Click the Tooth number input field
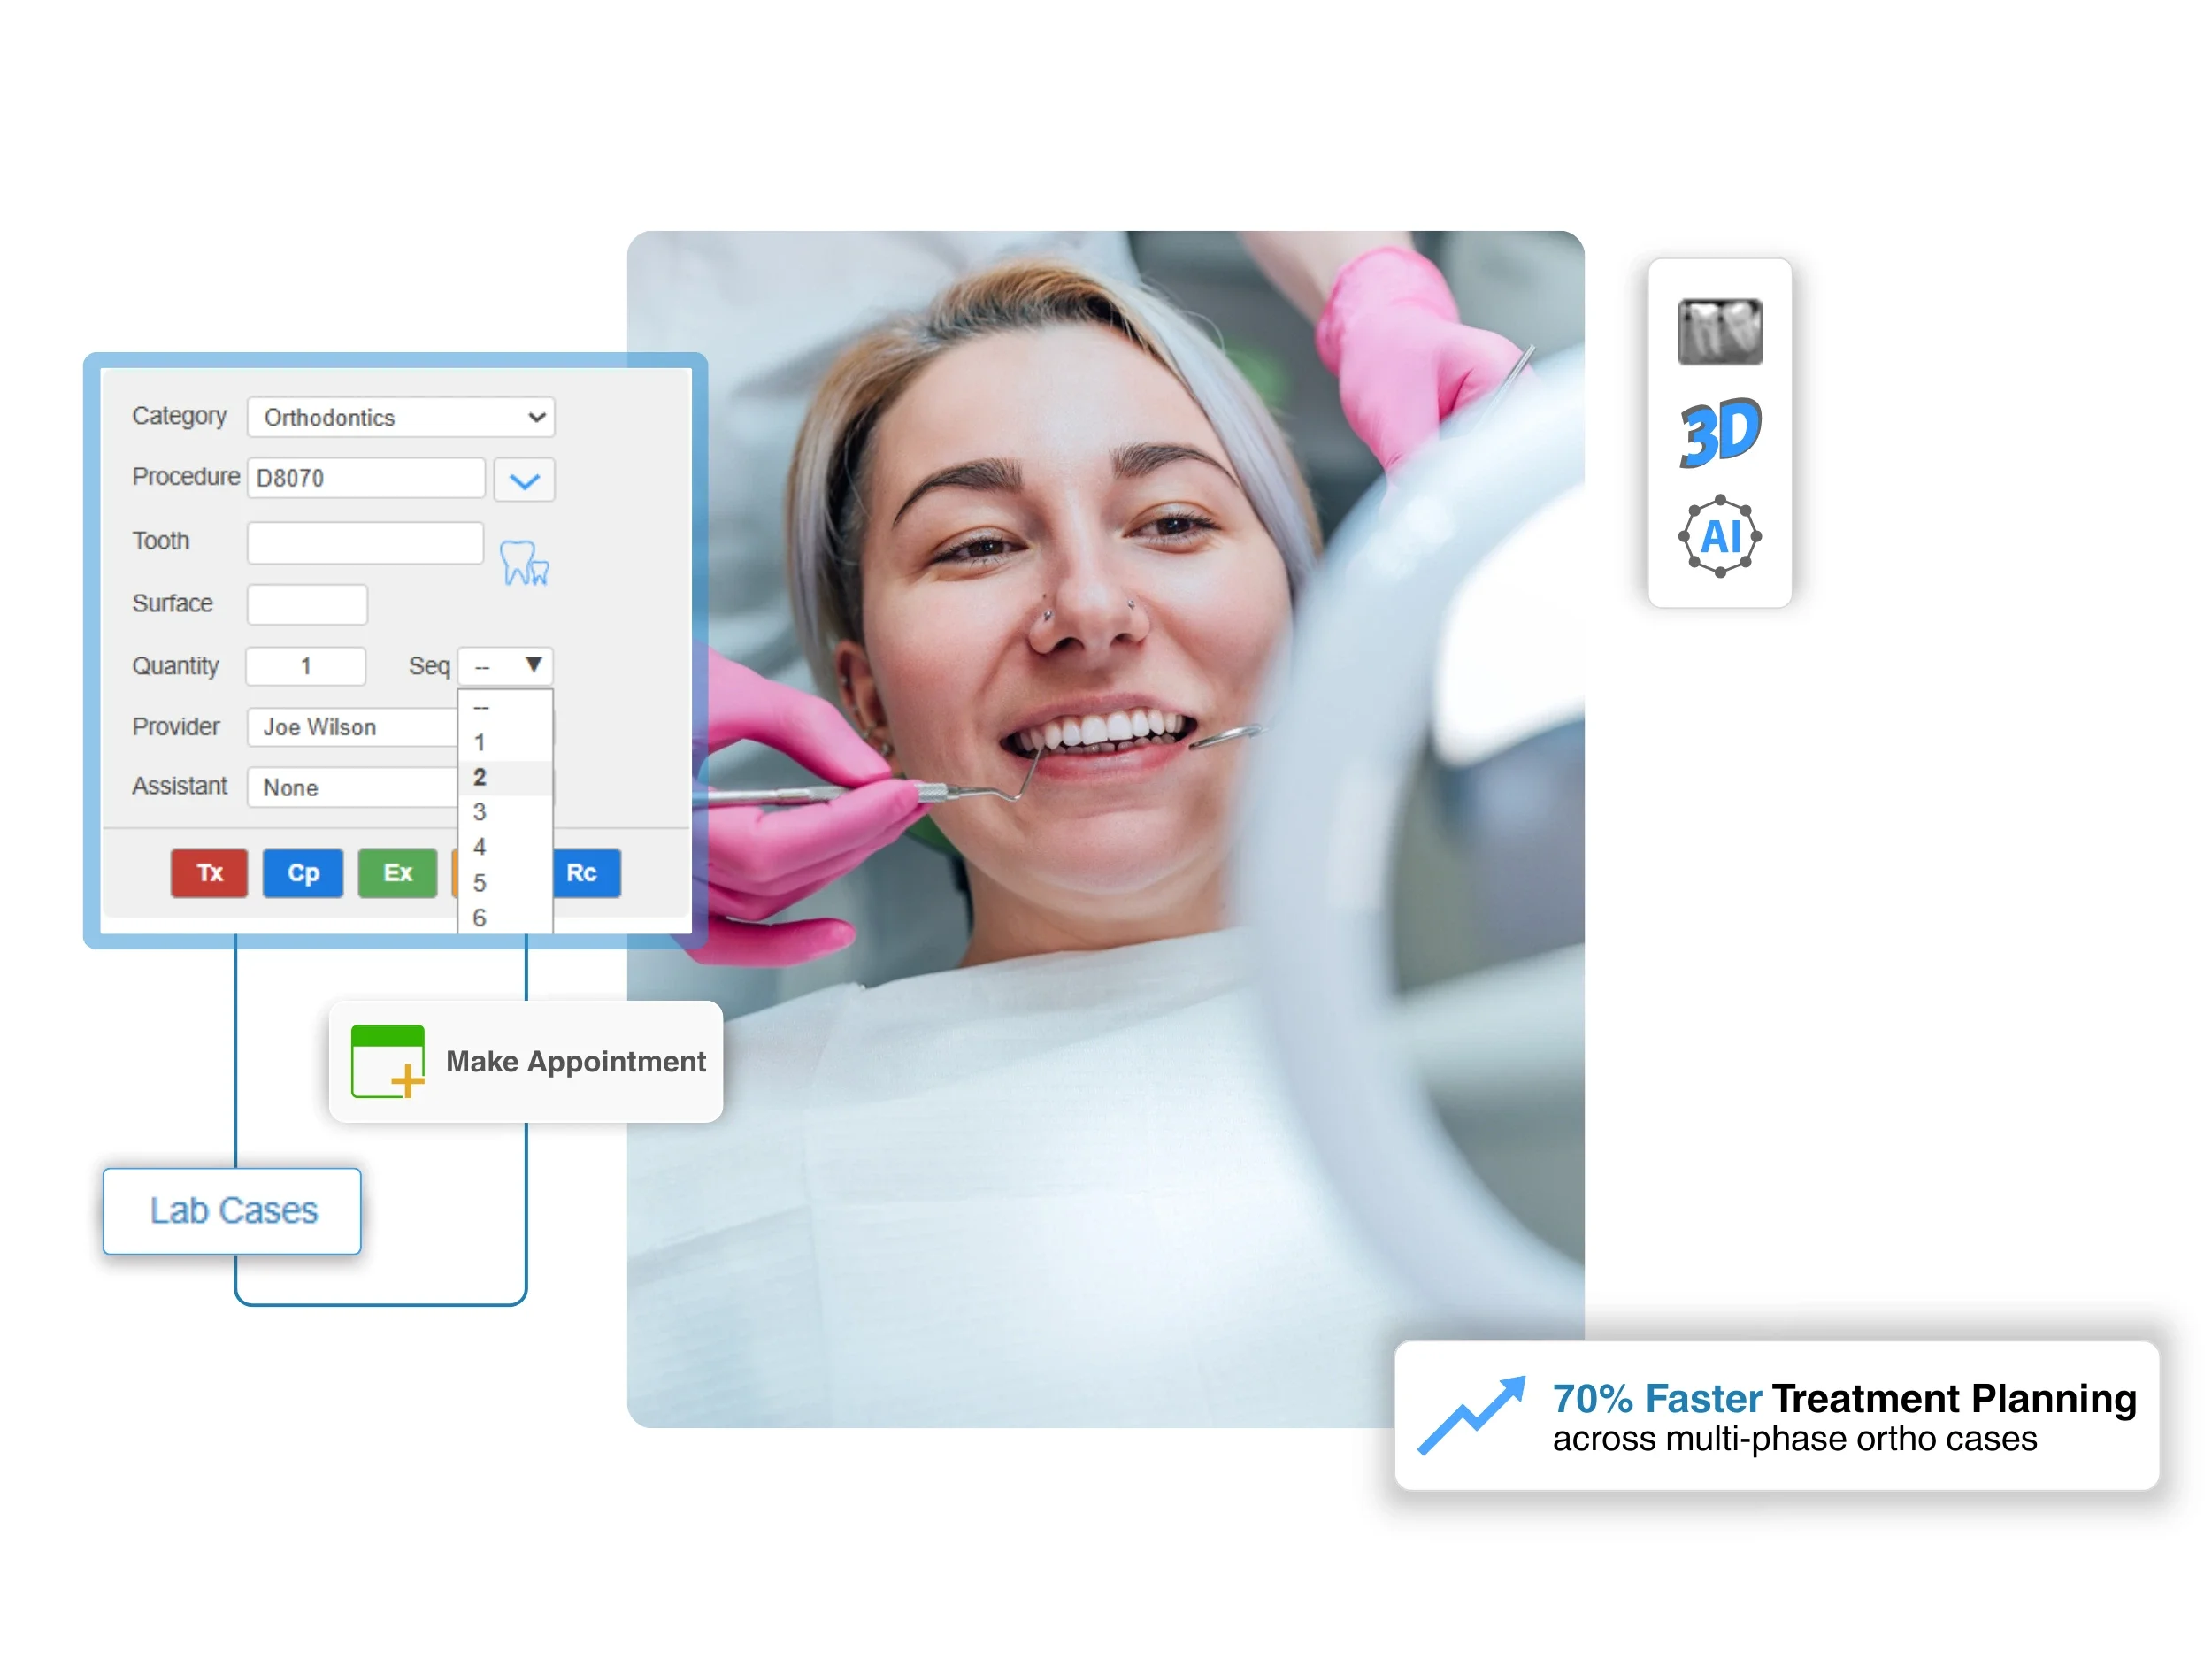The width and height of the screenshot is (2212, 1659). 365,543
